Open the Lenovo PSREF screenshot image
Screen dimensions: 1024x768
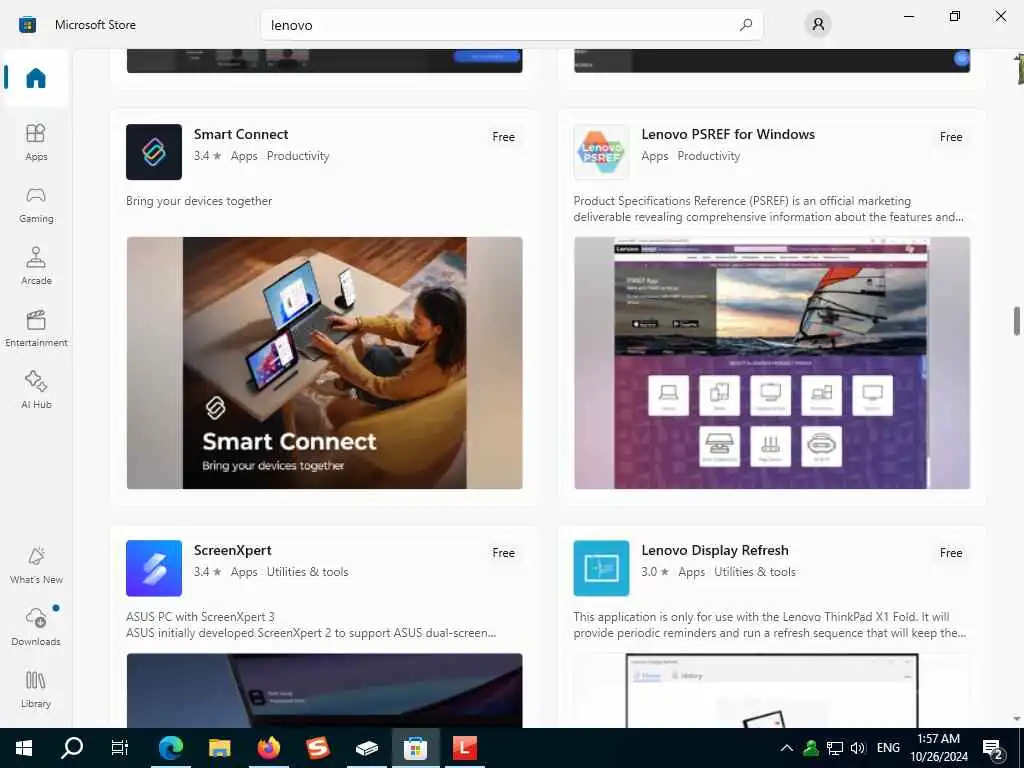(772, 362)
